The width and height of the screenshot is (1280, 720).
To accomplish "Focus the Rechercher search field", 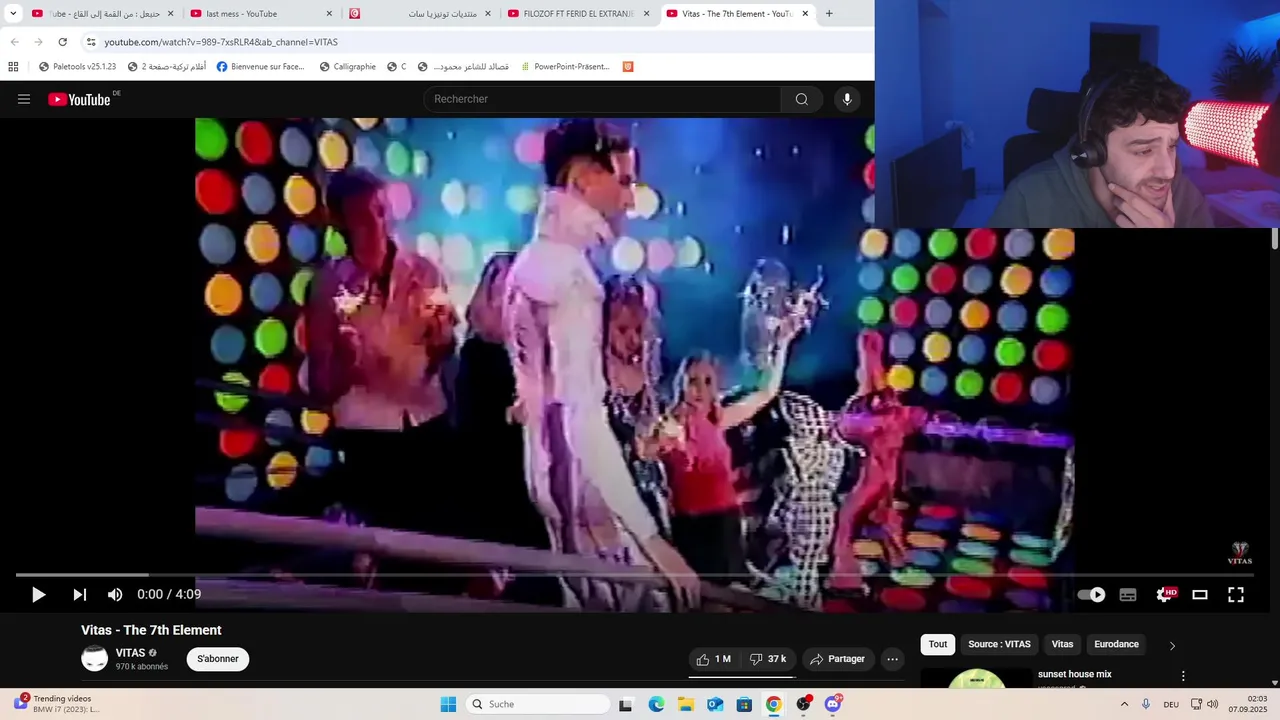I will (602, 99).
